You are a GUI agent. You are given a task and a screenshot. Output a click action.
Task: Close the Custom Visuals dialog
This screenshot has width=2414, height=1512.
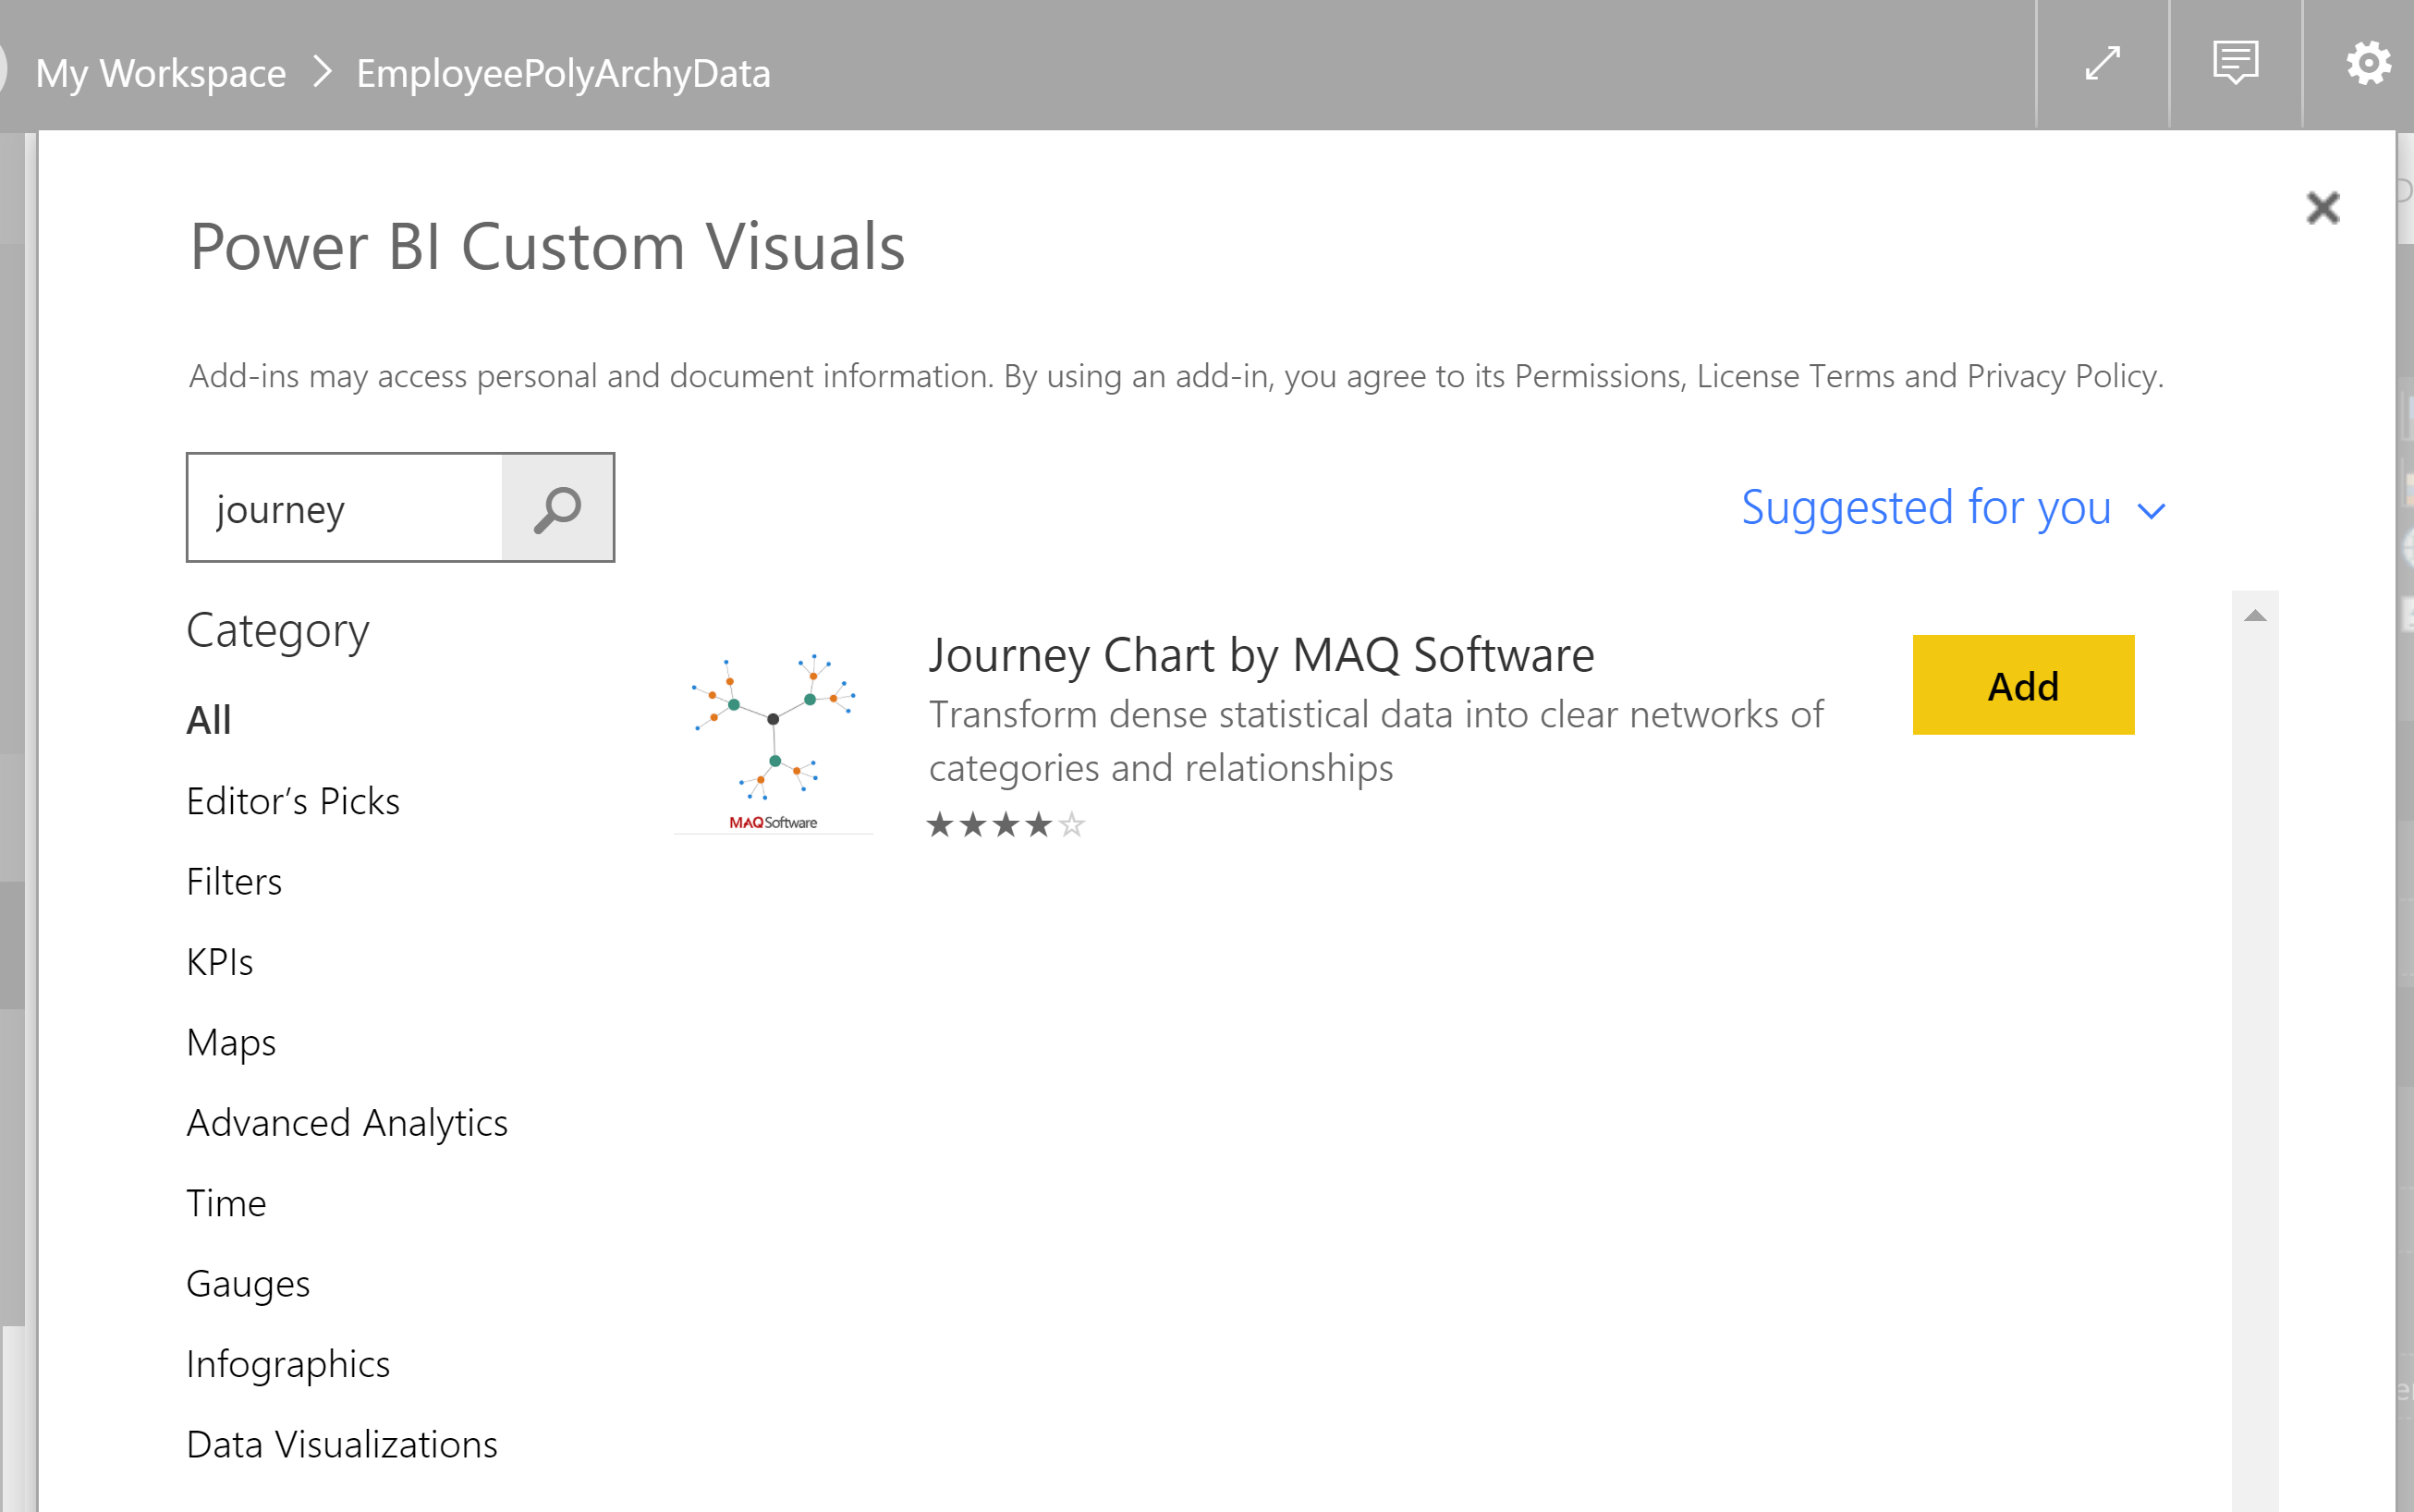pos(2322,208)
